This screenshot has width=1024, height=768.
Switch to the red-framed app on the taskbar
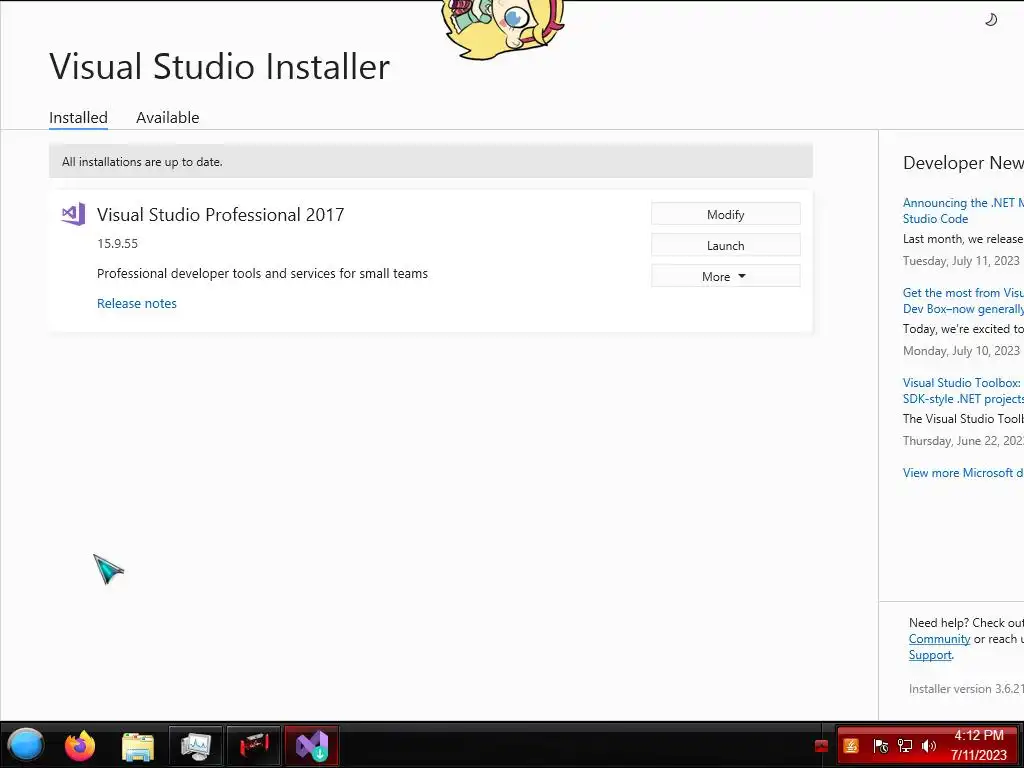pyautogui.click(x=253, y=746)
